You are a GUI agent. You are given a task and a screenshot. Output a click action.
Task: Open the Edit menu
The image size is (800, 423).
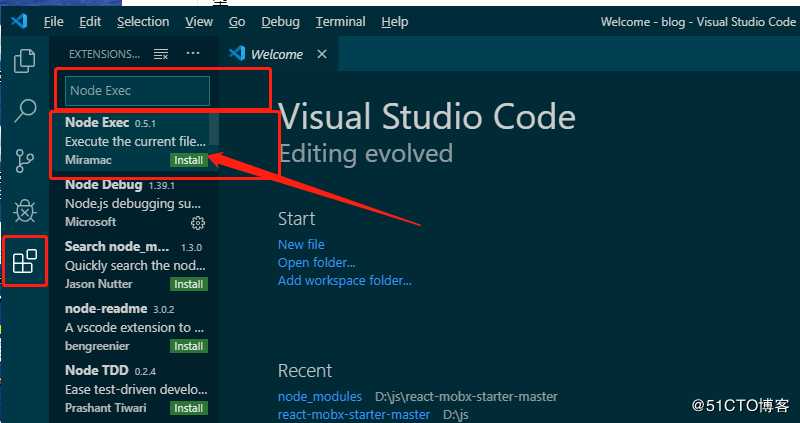click(90, 22)
